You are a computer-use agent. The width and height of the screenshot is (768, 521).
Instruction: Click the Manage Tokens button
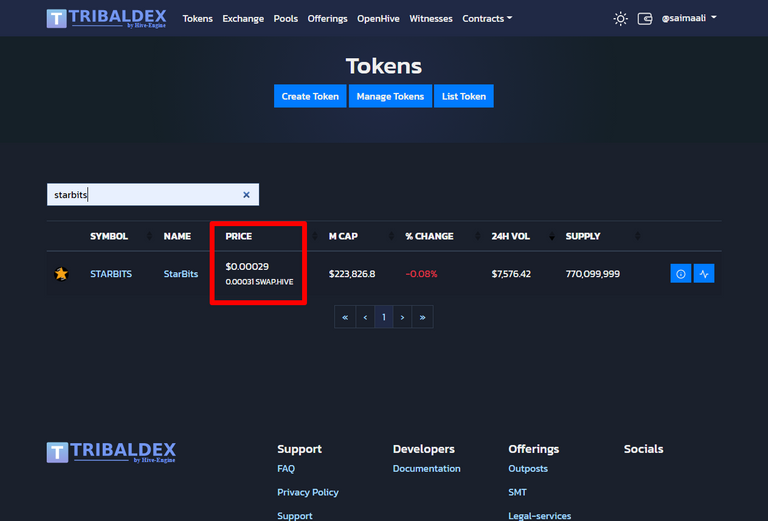click(390, 96)
